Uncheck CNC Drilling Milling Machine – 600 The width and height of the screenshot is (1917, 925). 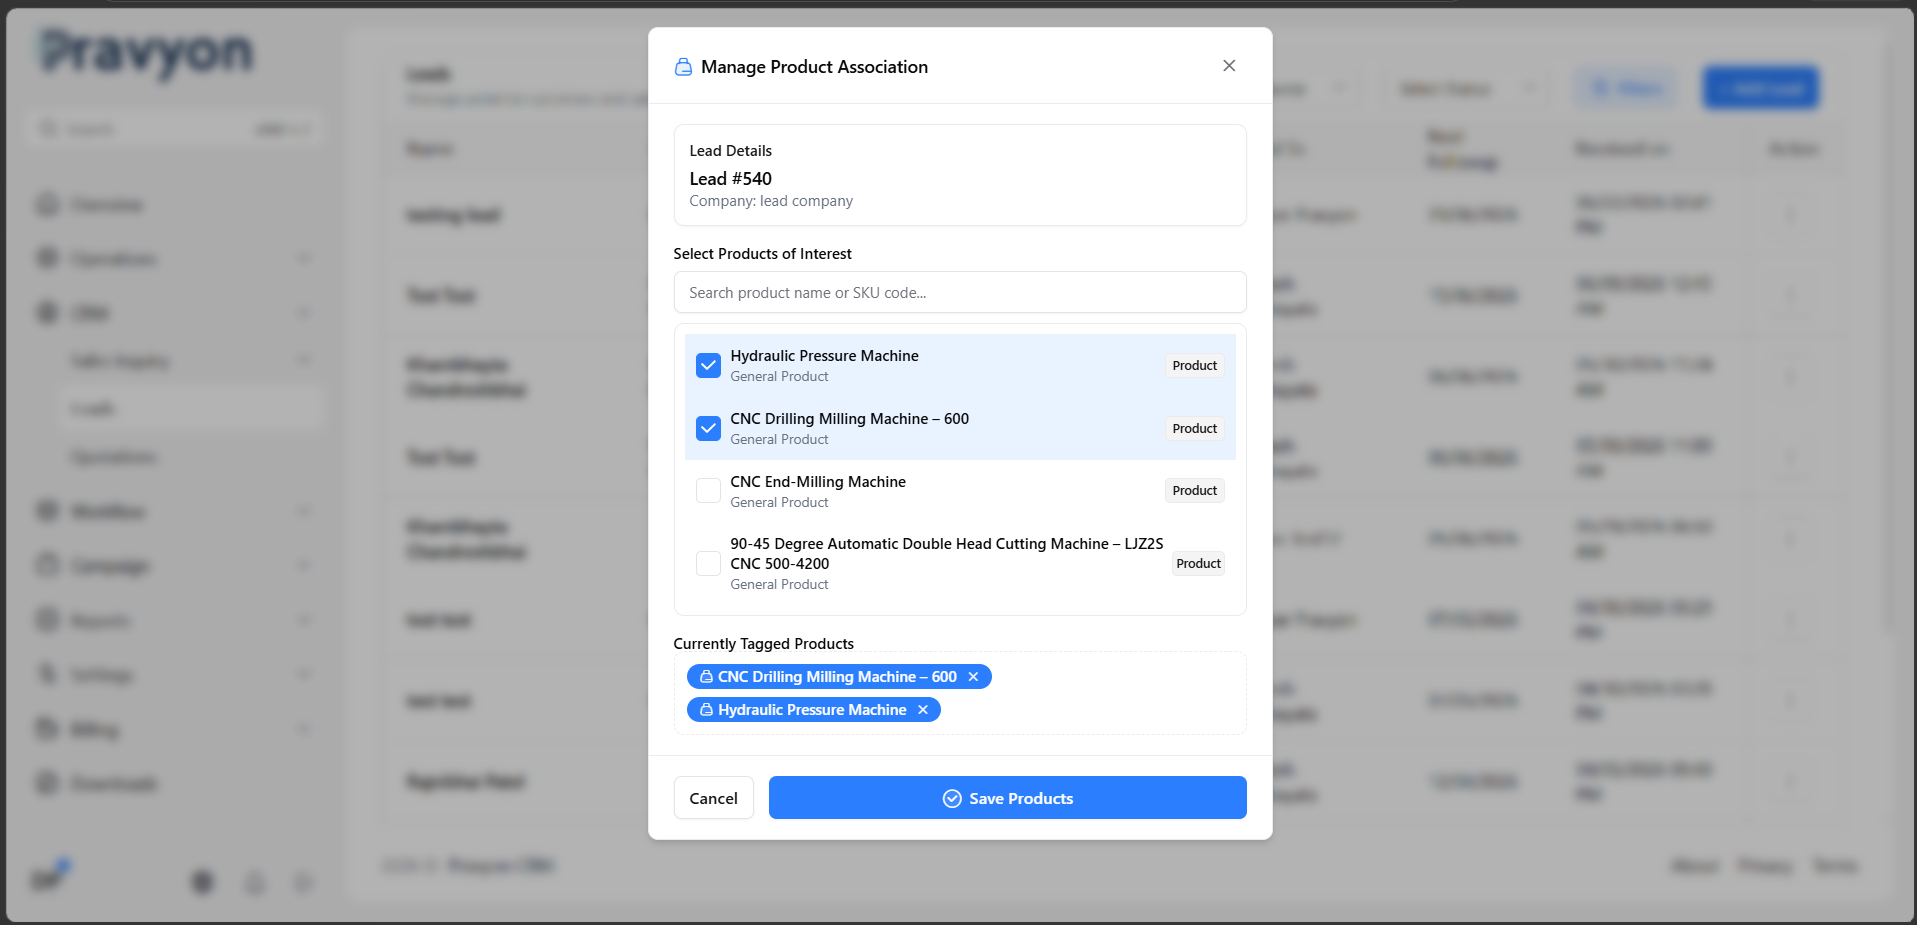708,429
